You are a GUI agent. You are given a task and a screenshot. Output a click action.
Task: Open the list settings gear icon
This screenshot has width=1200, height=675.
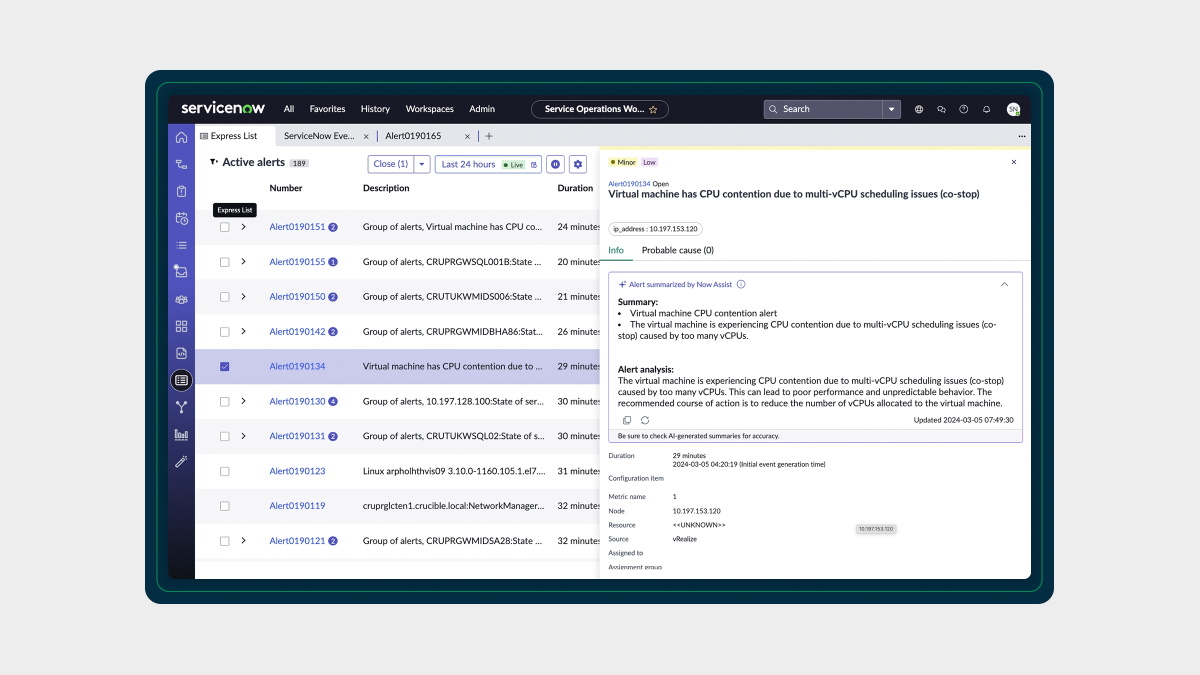578,164
